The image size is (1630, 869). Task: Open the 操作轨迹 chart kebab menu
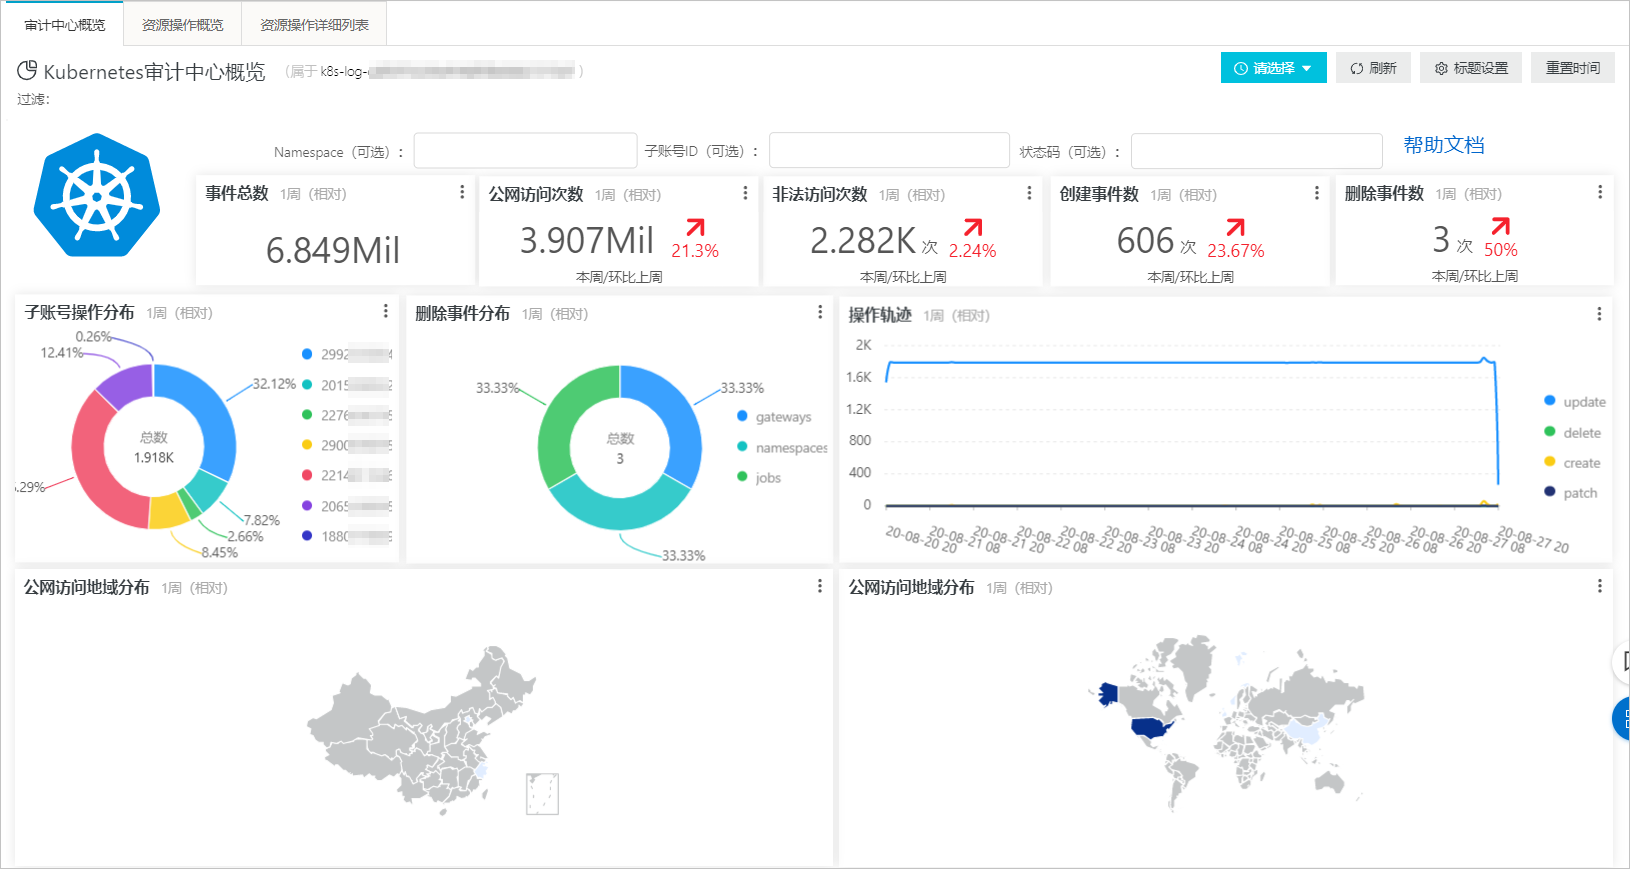[1599, 314]
